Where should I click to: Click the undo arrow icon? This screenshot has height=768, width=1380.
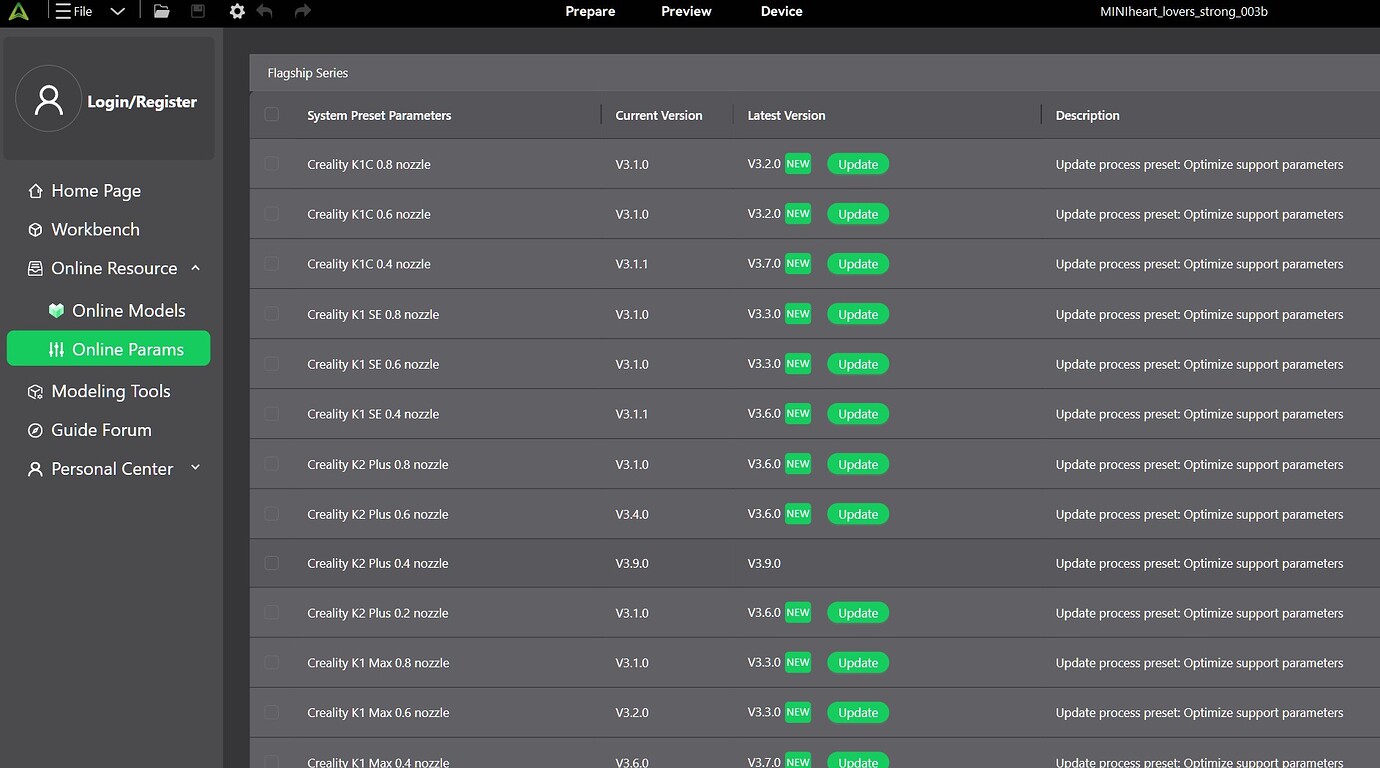265,12
